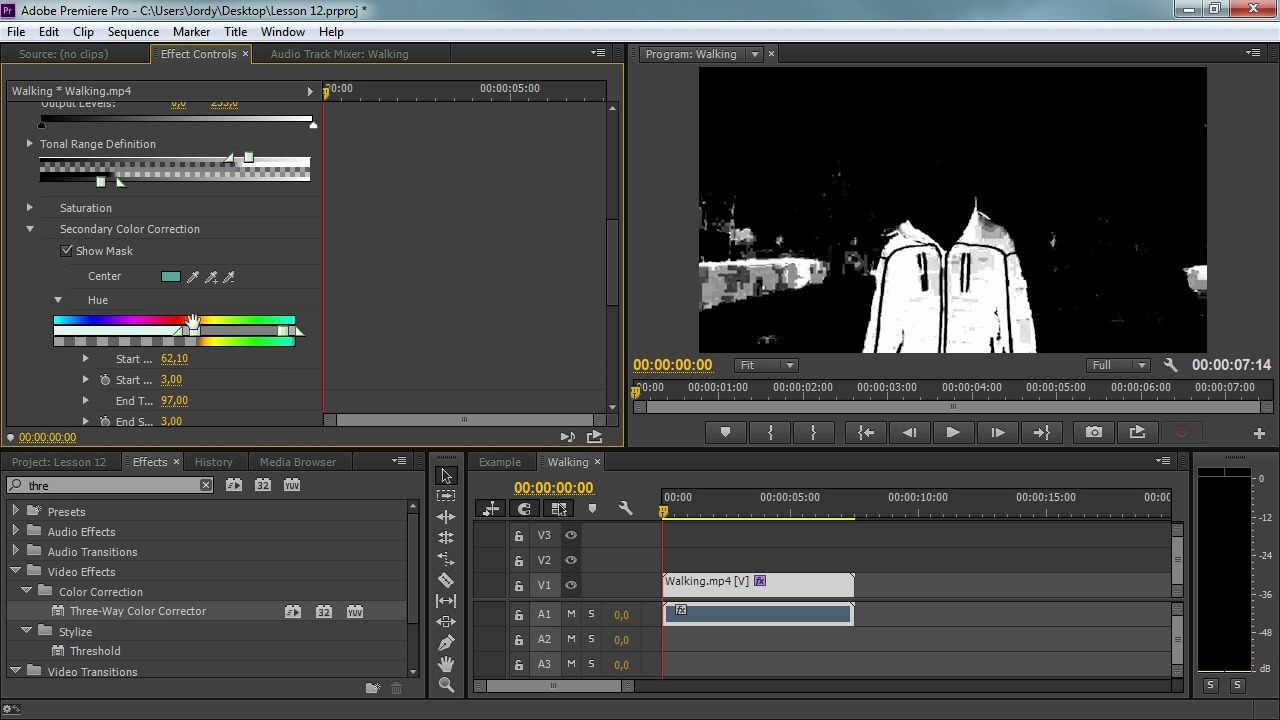Image resolution: width=1280 pixels, height=720 pixels.
Task: Open the Sequence menu
Action: click(133, 32)
